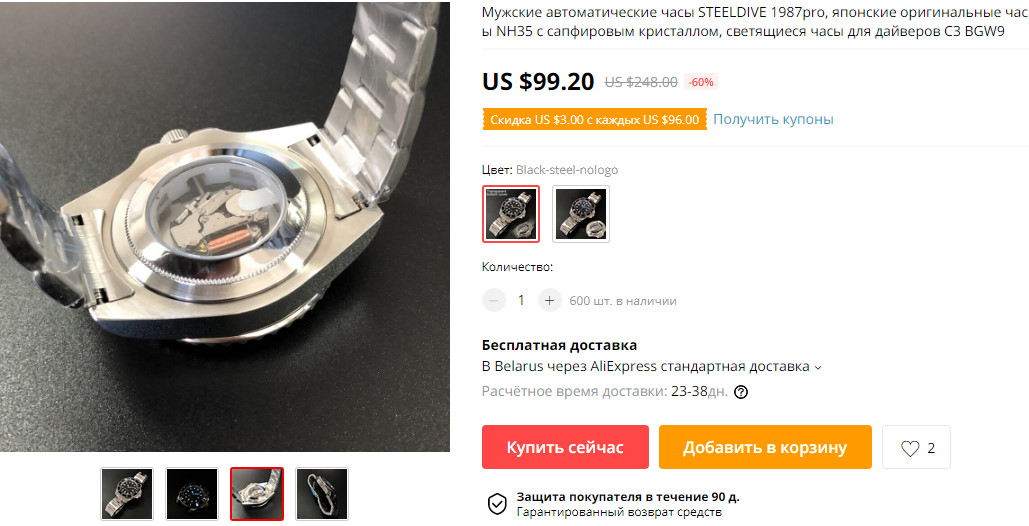Select the second blue-bezel color variant
1029x526 pixels.
pyautogui.click(x=581, y=214)
